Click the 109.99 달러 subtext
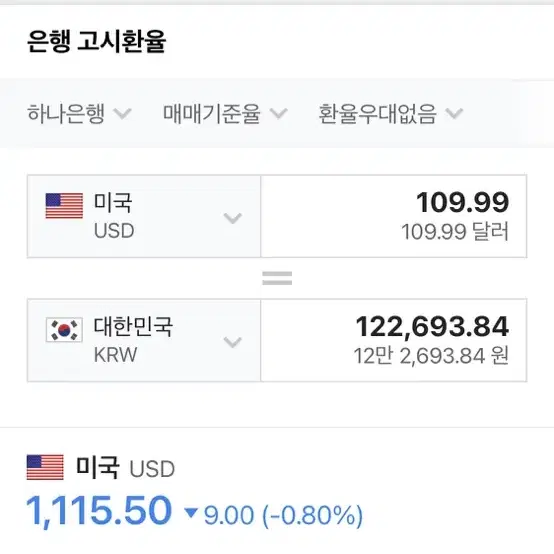This screenshot has height=554, width=554. [455, 232]
